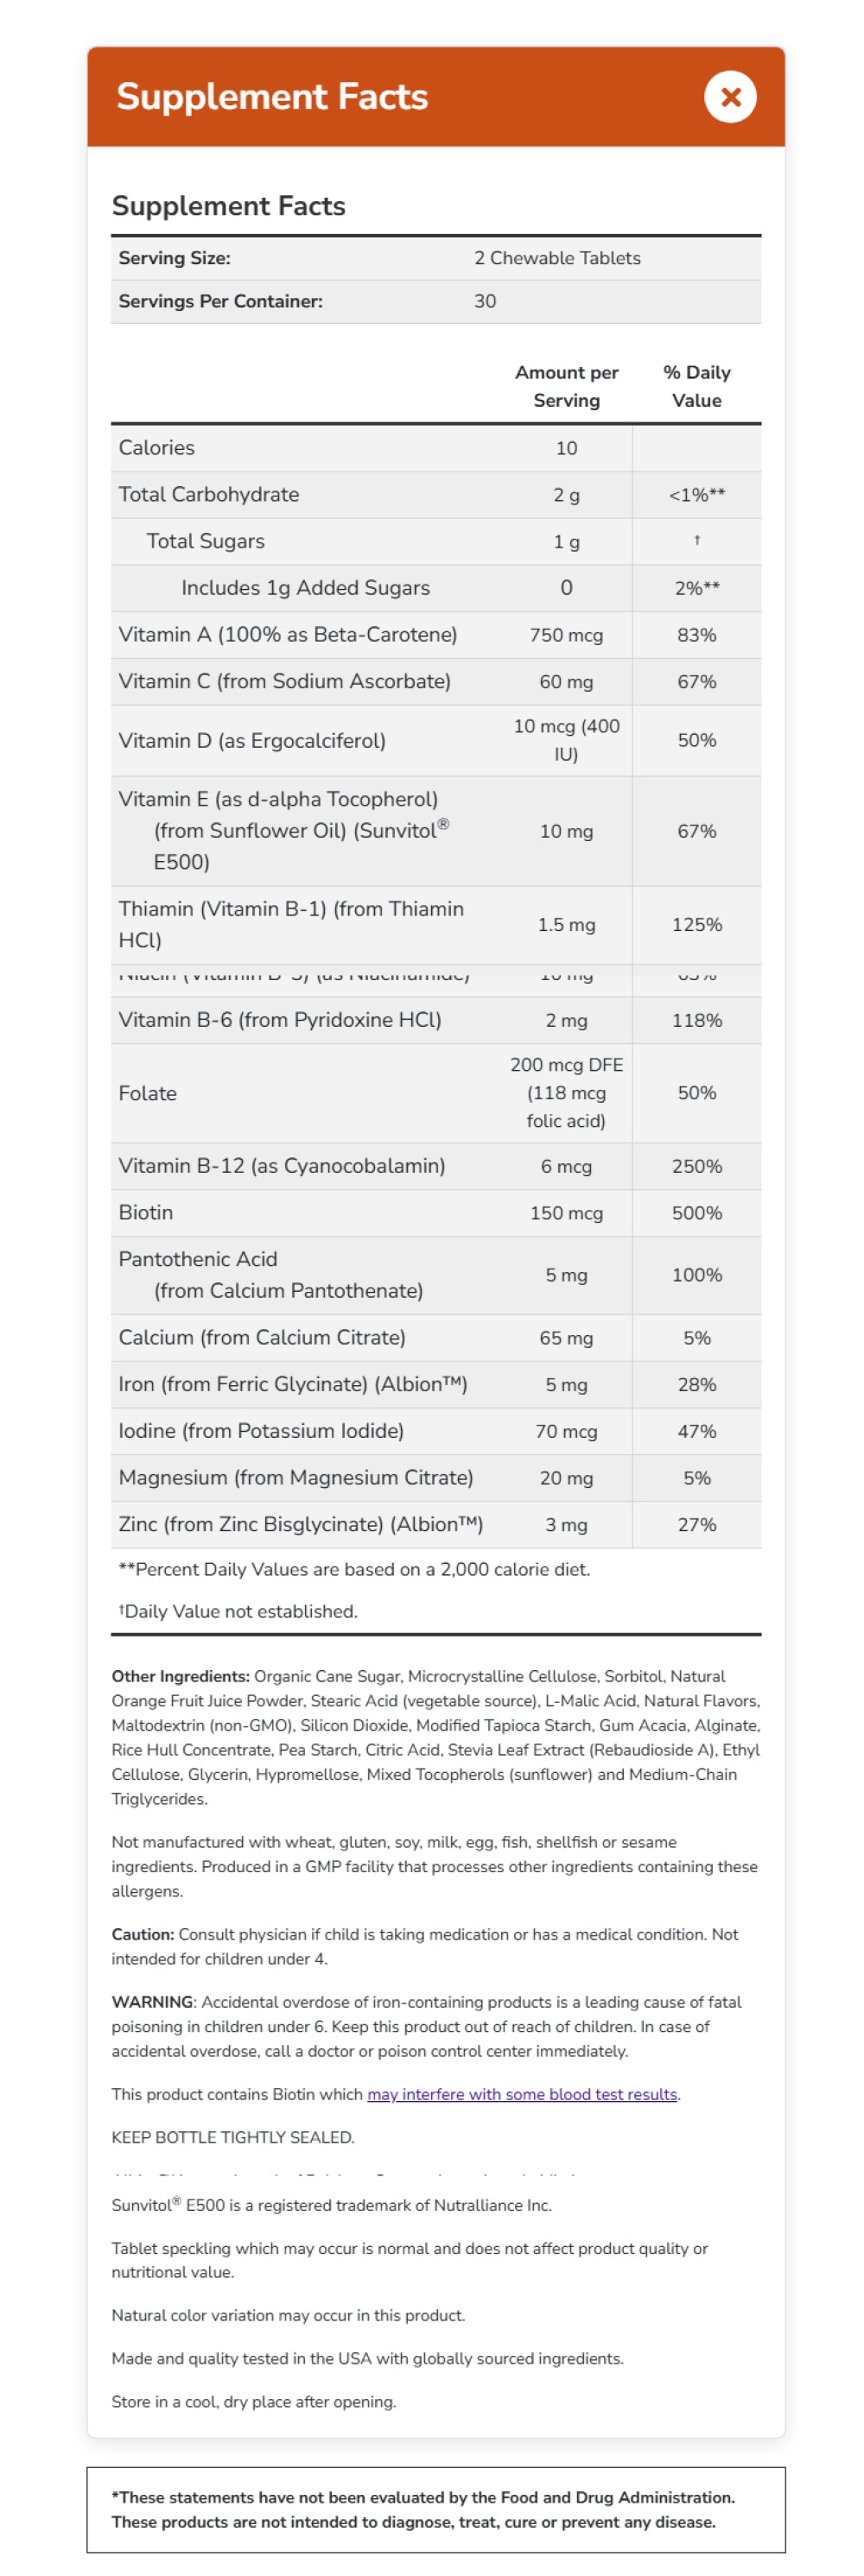
Task: Click Vitamin C from Sodium Ascorbate
Action: point(285,681)
